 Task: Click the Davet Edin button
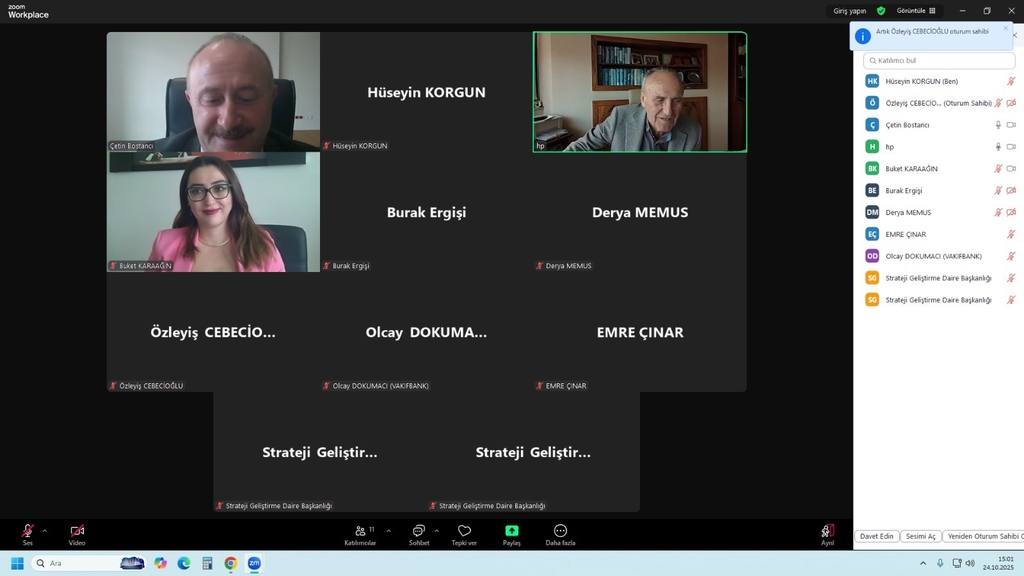(x=876, y=537)
